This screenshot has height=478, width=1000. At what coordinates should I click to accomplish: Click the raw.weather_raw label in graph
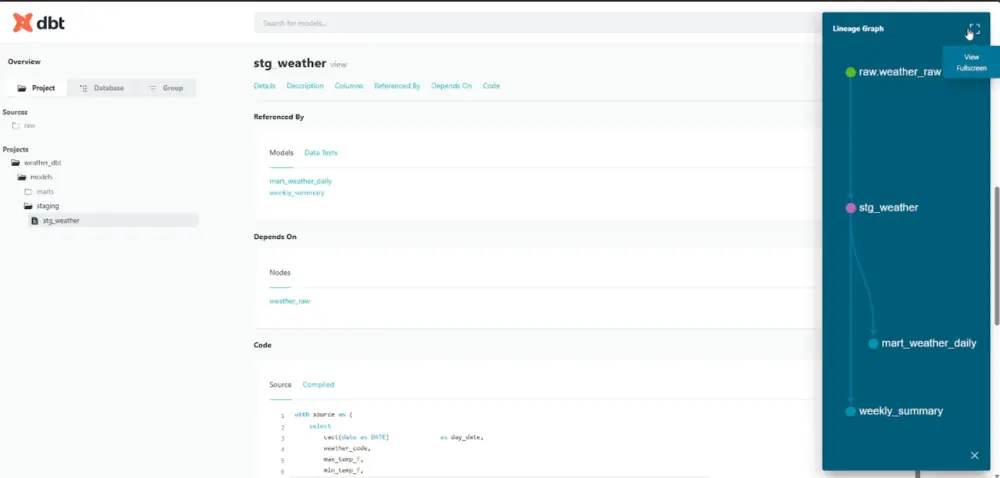(x=900, y=72)
